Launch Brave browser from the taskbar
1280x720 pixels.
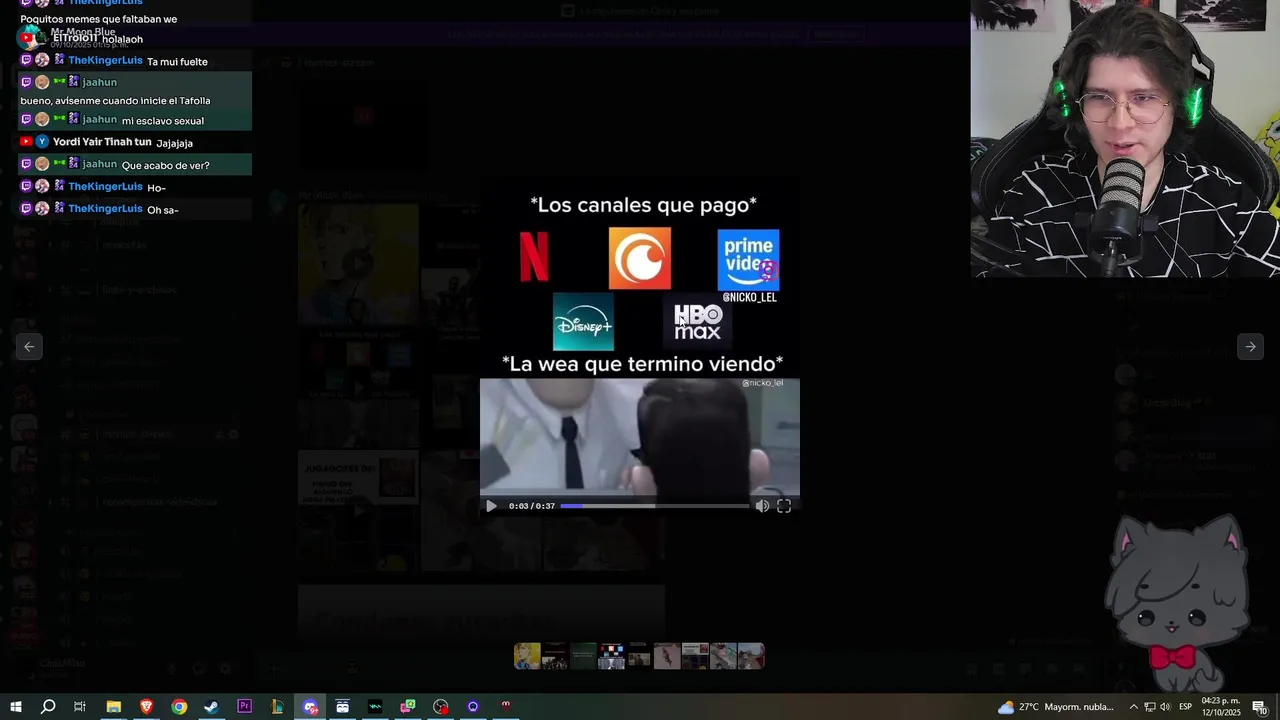[x=146, y=707]
